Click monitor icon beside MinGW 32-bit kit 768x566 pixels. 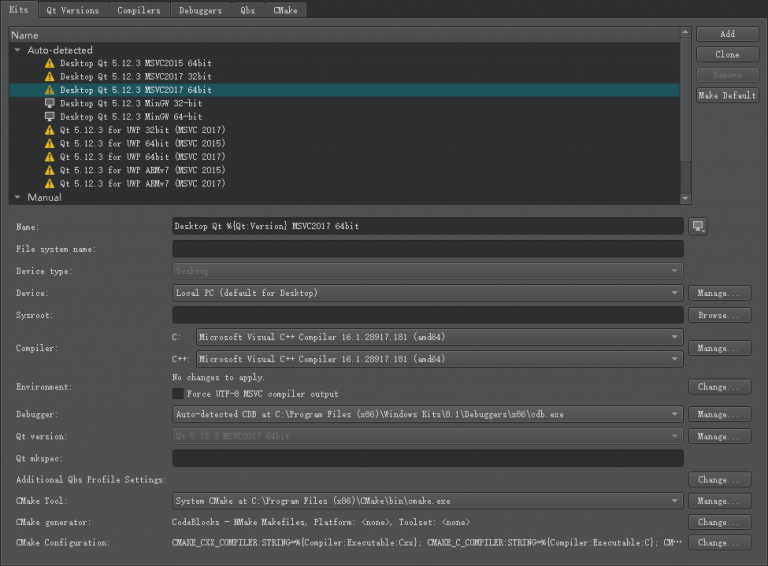point(49,103)
